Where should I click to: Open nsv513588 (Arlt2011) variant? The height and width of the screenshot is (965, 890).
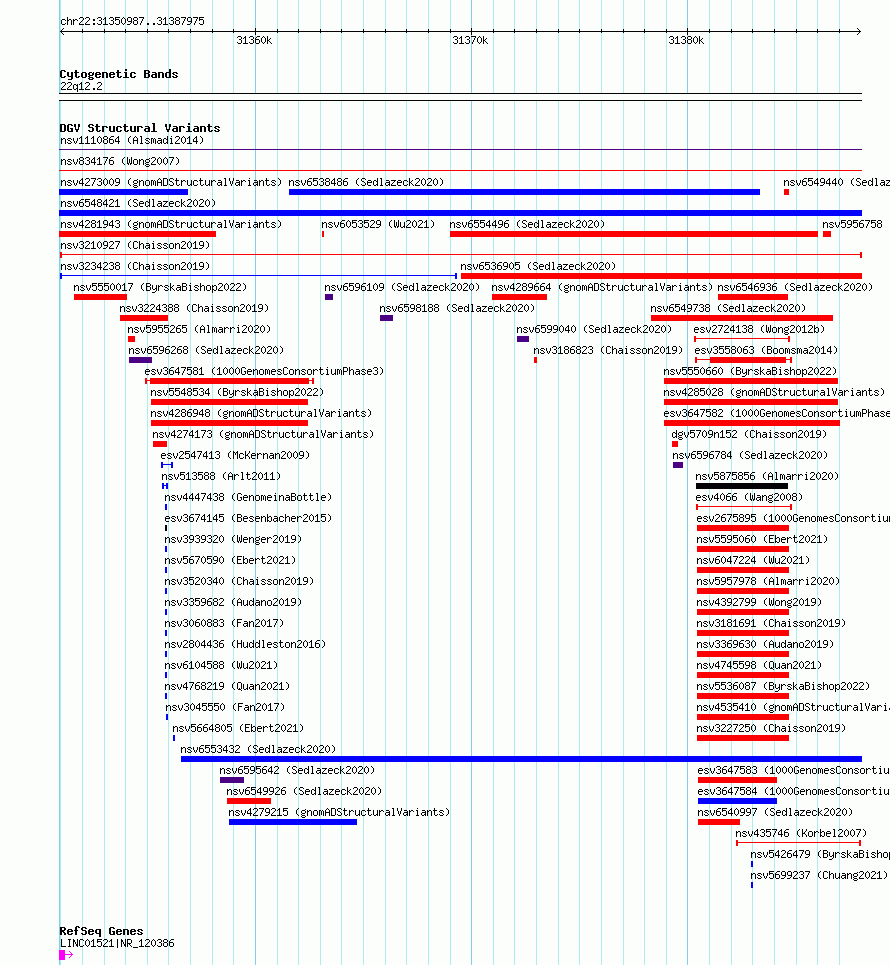click(221, 476)
